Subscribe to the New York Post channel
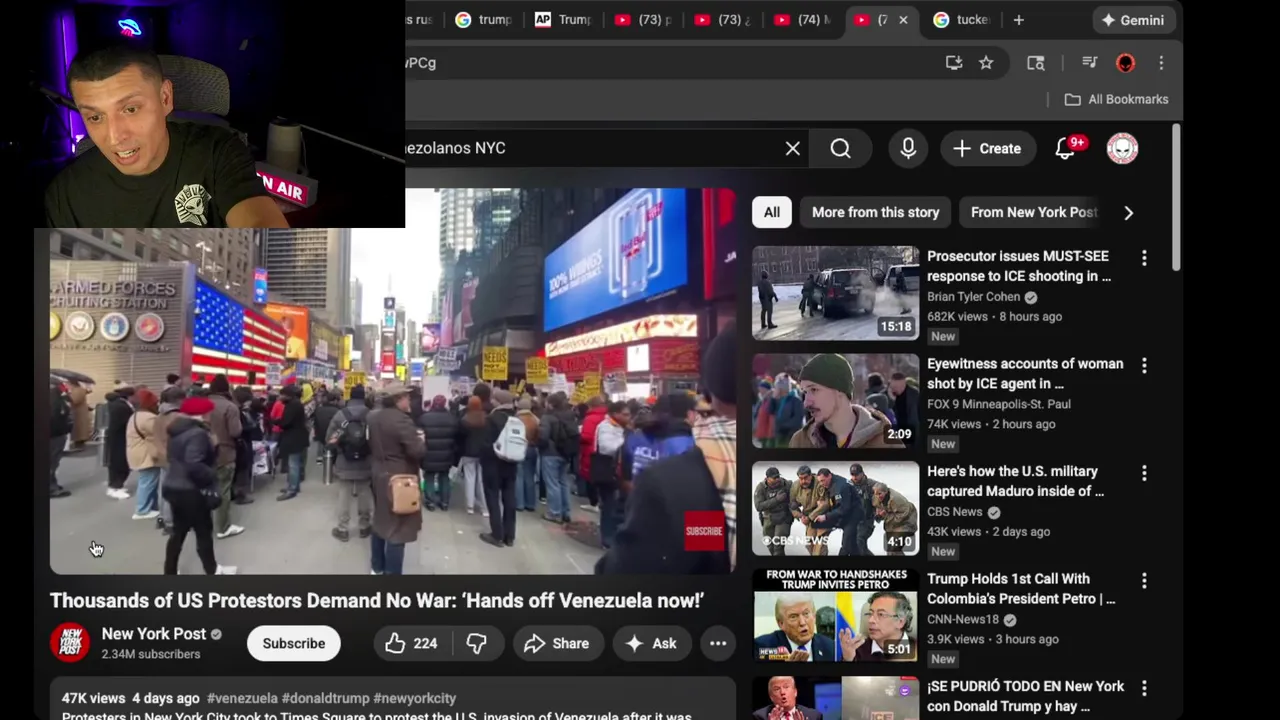 [294, 643]
